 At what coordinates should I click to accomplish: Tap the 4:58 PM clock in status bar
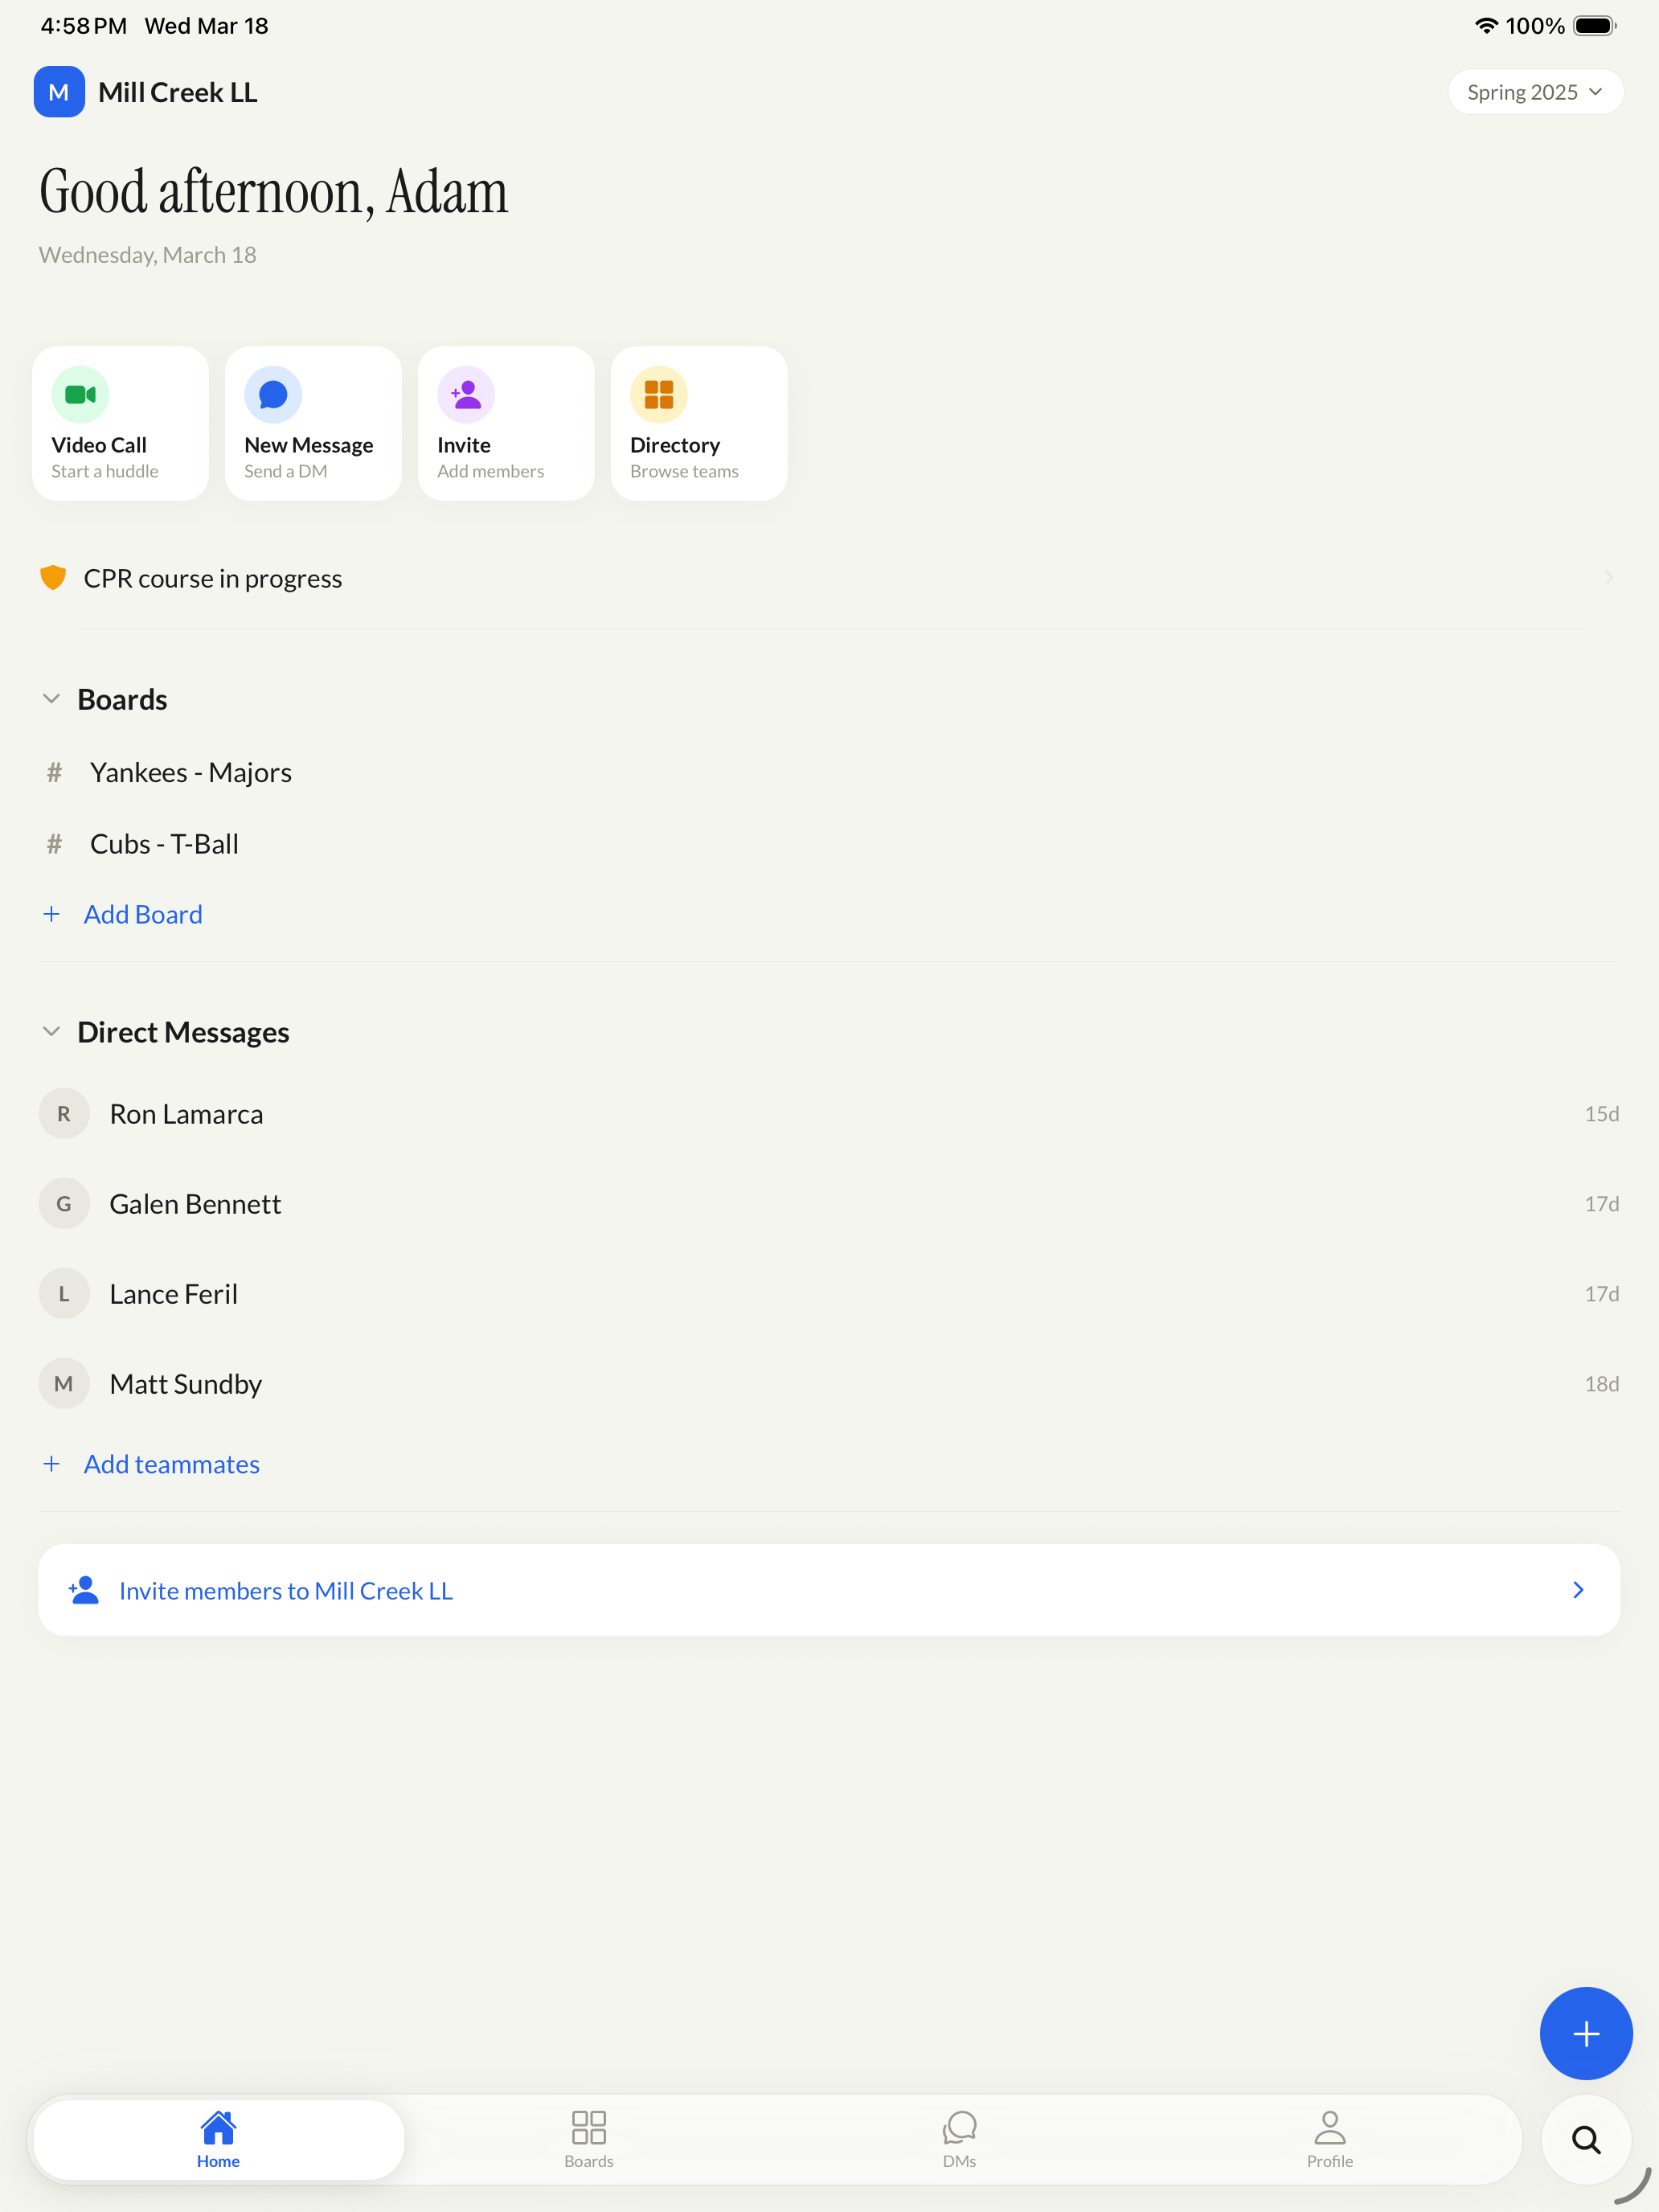[84, 26]
